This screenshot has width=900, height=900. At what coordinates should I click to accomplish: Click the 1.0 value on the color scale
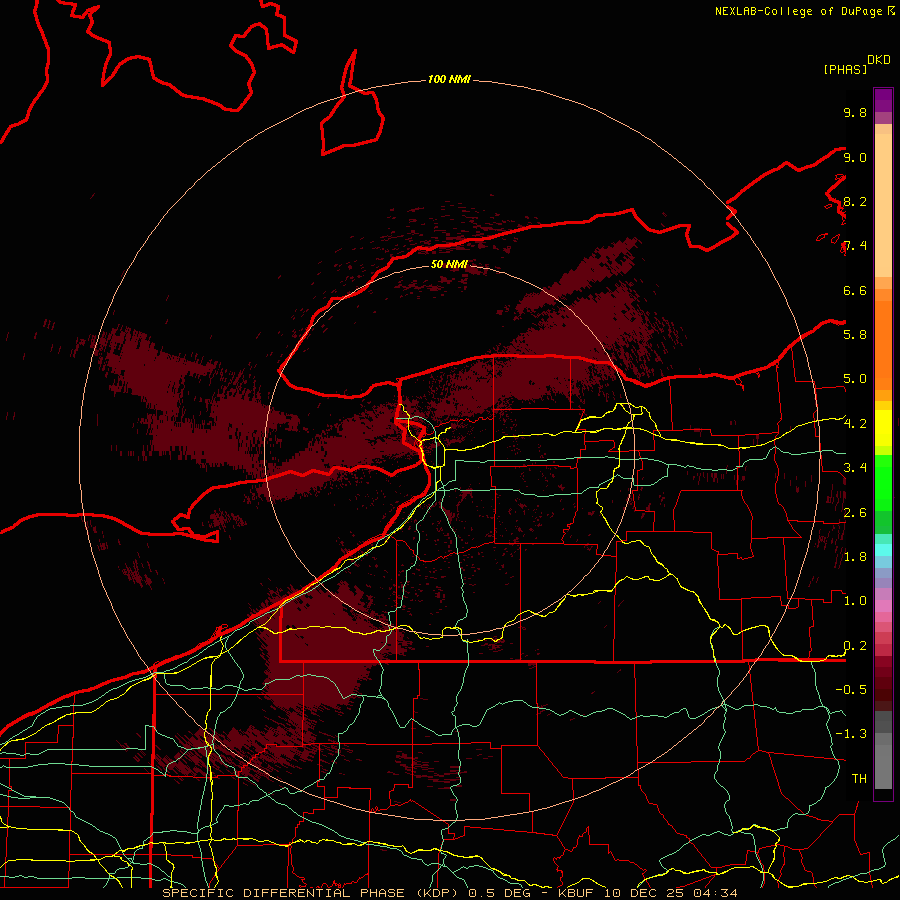pyautogui.click(x=855, y=601)
